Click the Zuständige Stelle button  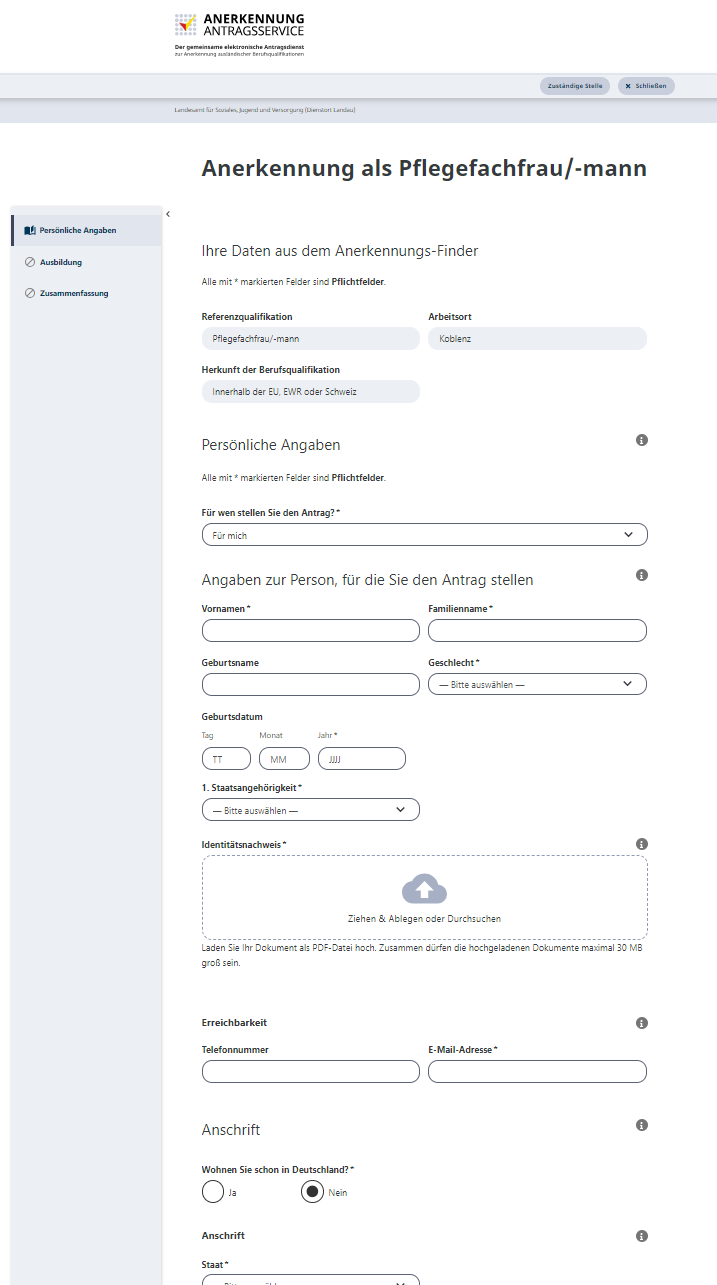(x=575, y=86)
